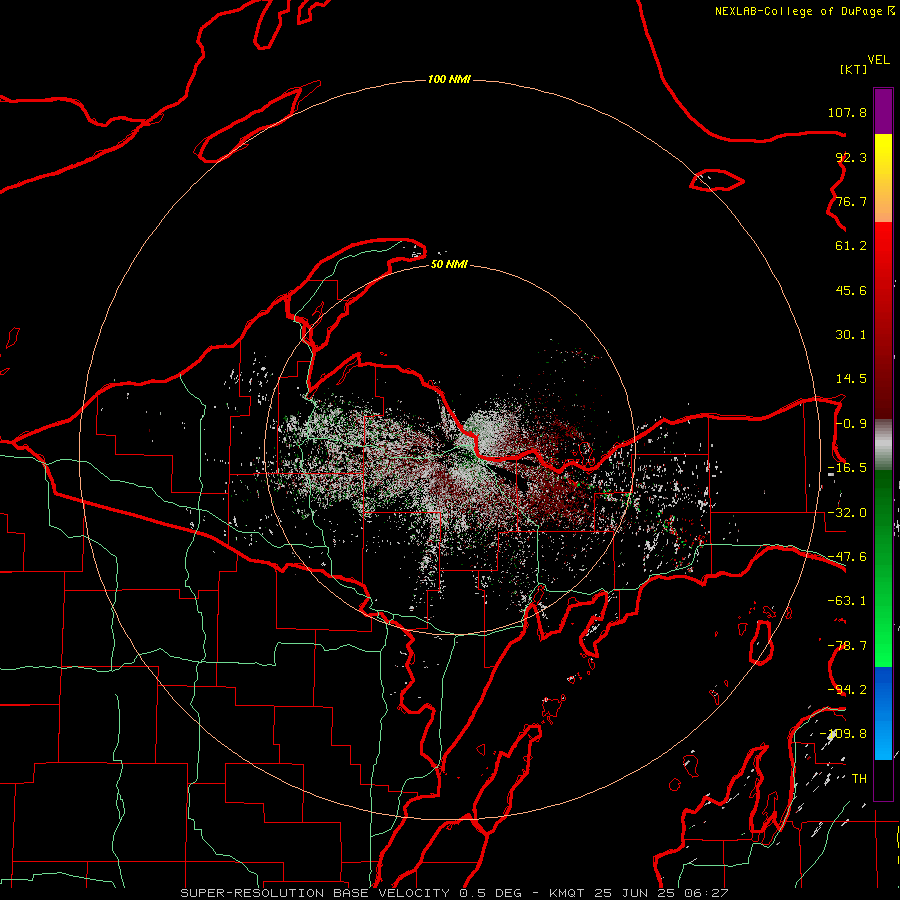
Task: Select the -63.1 legend value
Action: click(847, 601)
